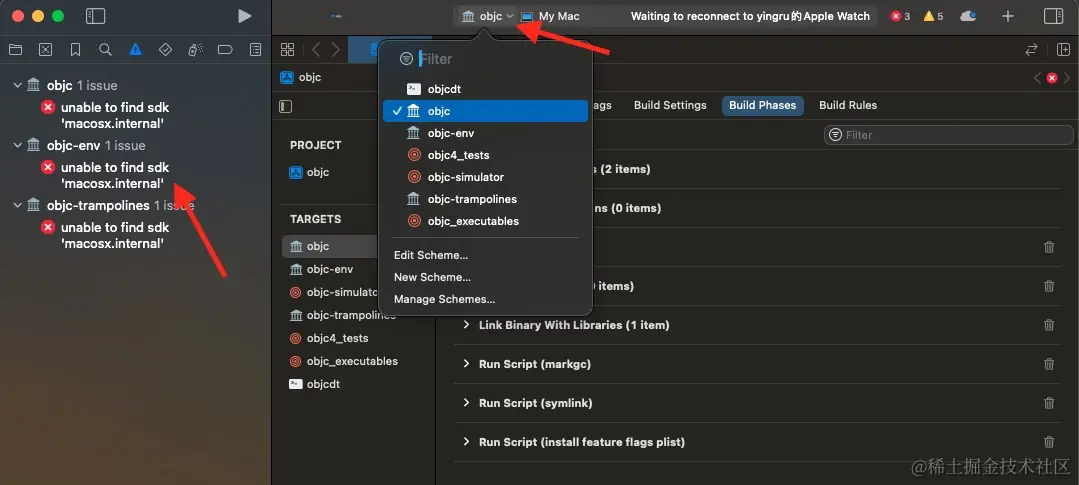Viewport: 1079px width, 485px height.
Task: Select the sdk error under objc
Action: point(105,116)
